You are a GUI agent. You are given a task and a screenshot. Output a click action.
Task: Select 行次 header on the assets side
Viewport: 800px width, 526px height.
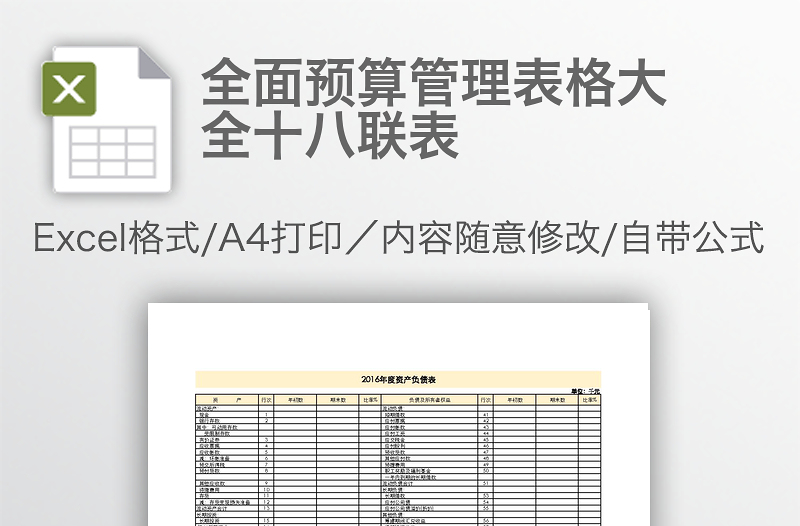266,400
